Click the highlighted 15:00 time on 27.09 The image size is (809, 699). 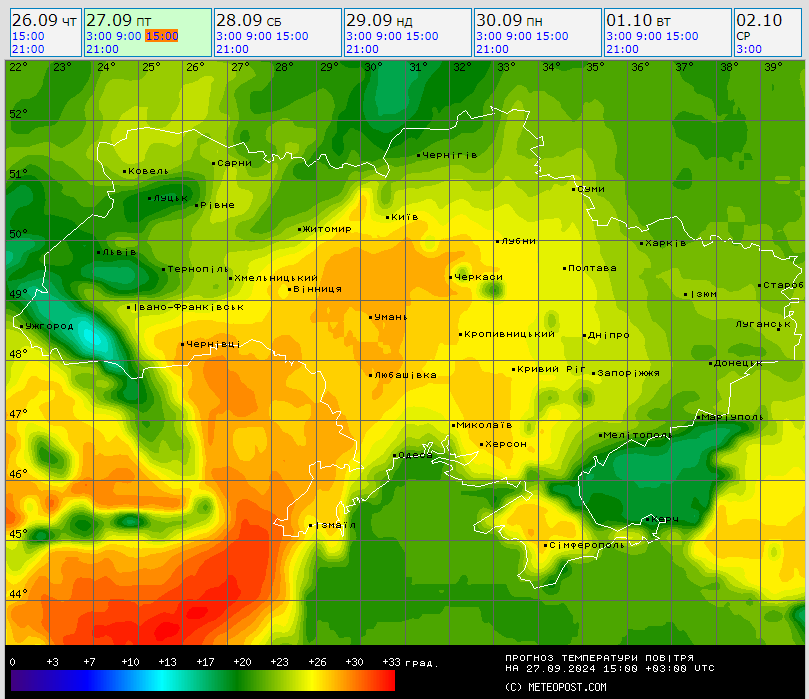[161, 36]
